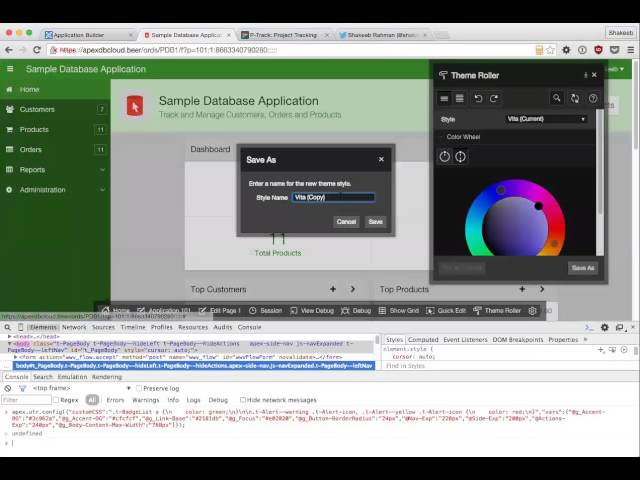Select the second layout icon in Theme Roller
Image resolution: width=640 pixels, height=480 pixels.
460,98
